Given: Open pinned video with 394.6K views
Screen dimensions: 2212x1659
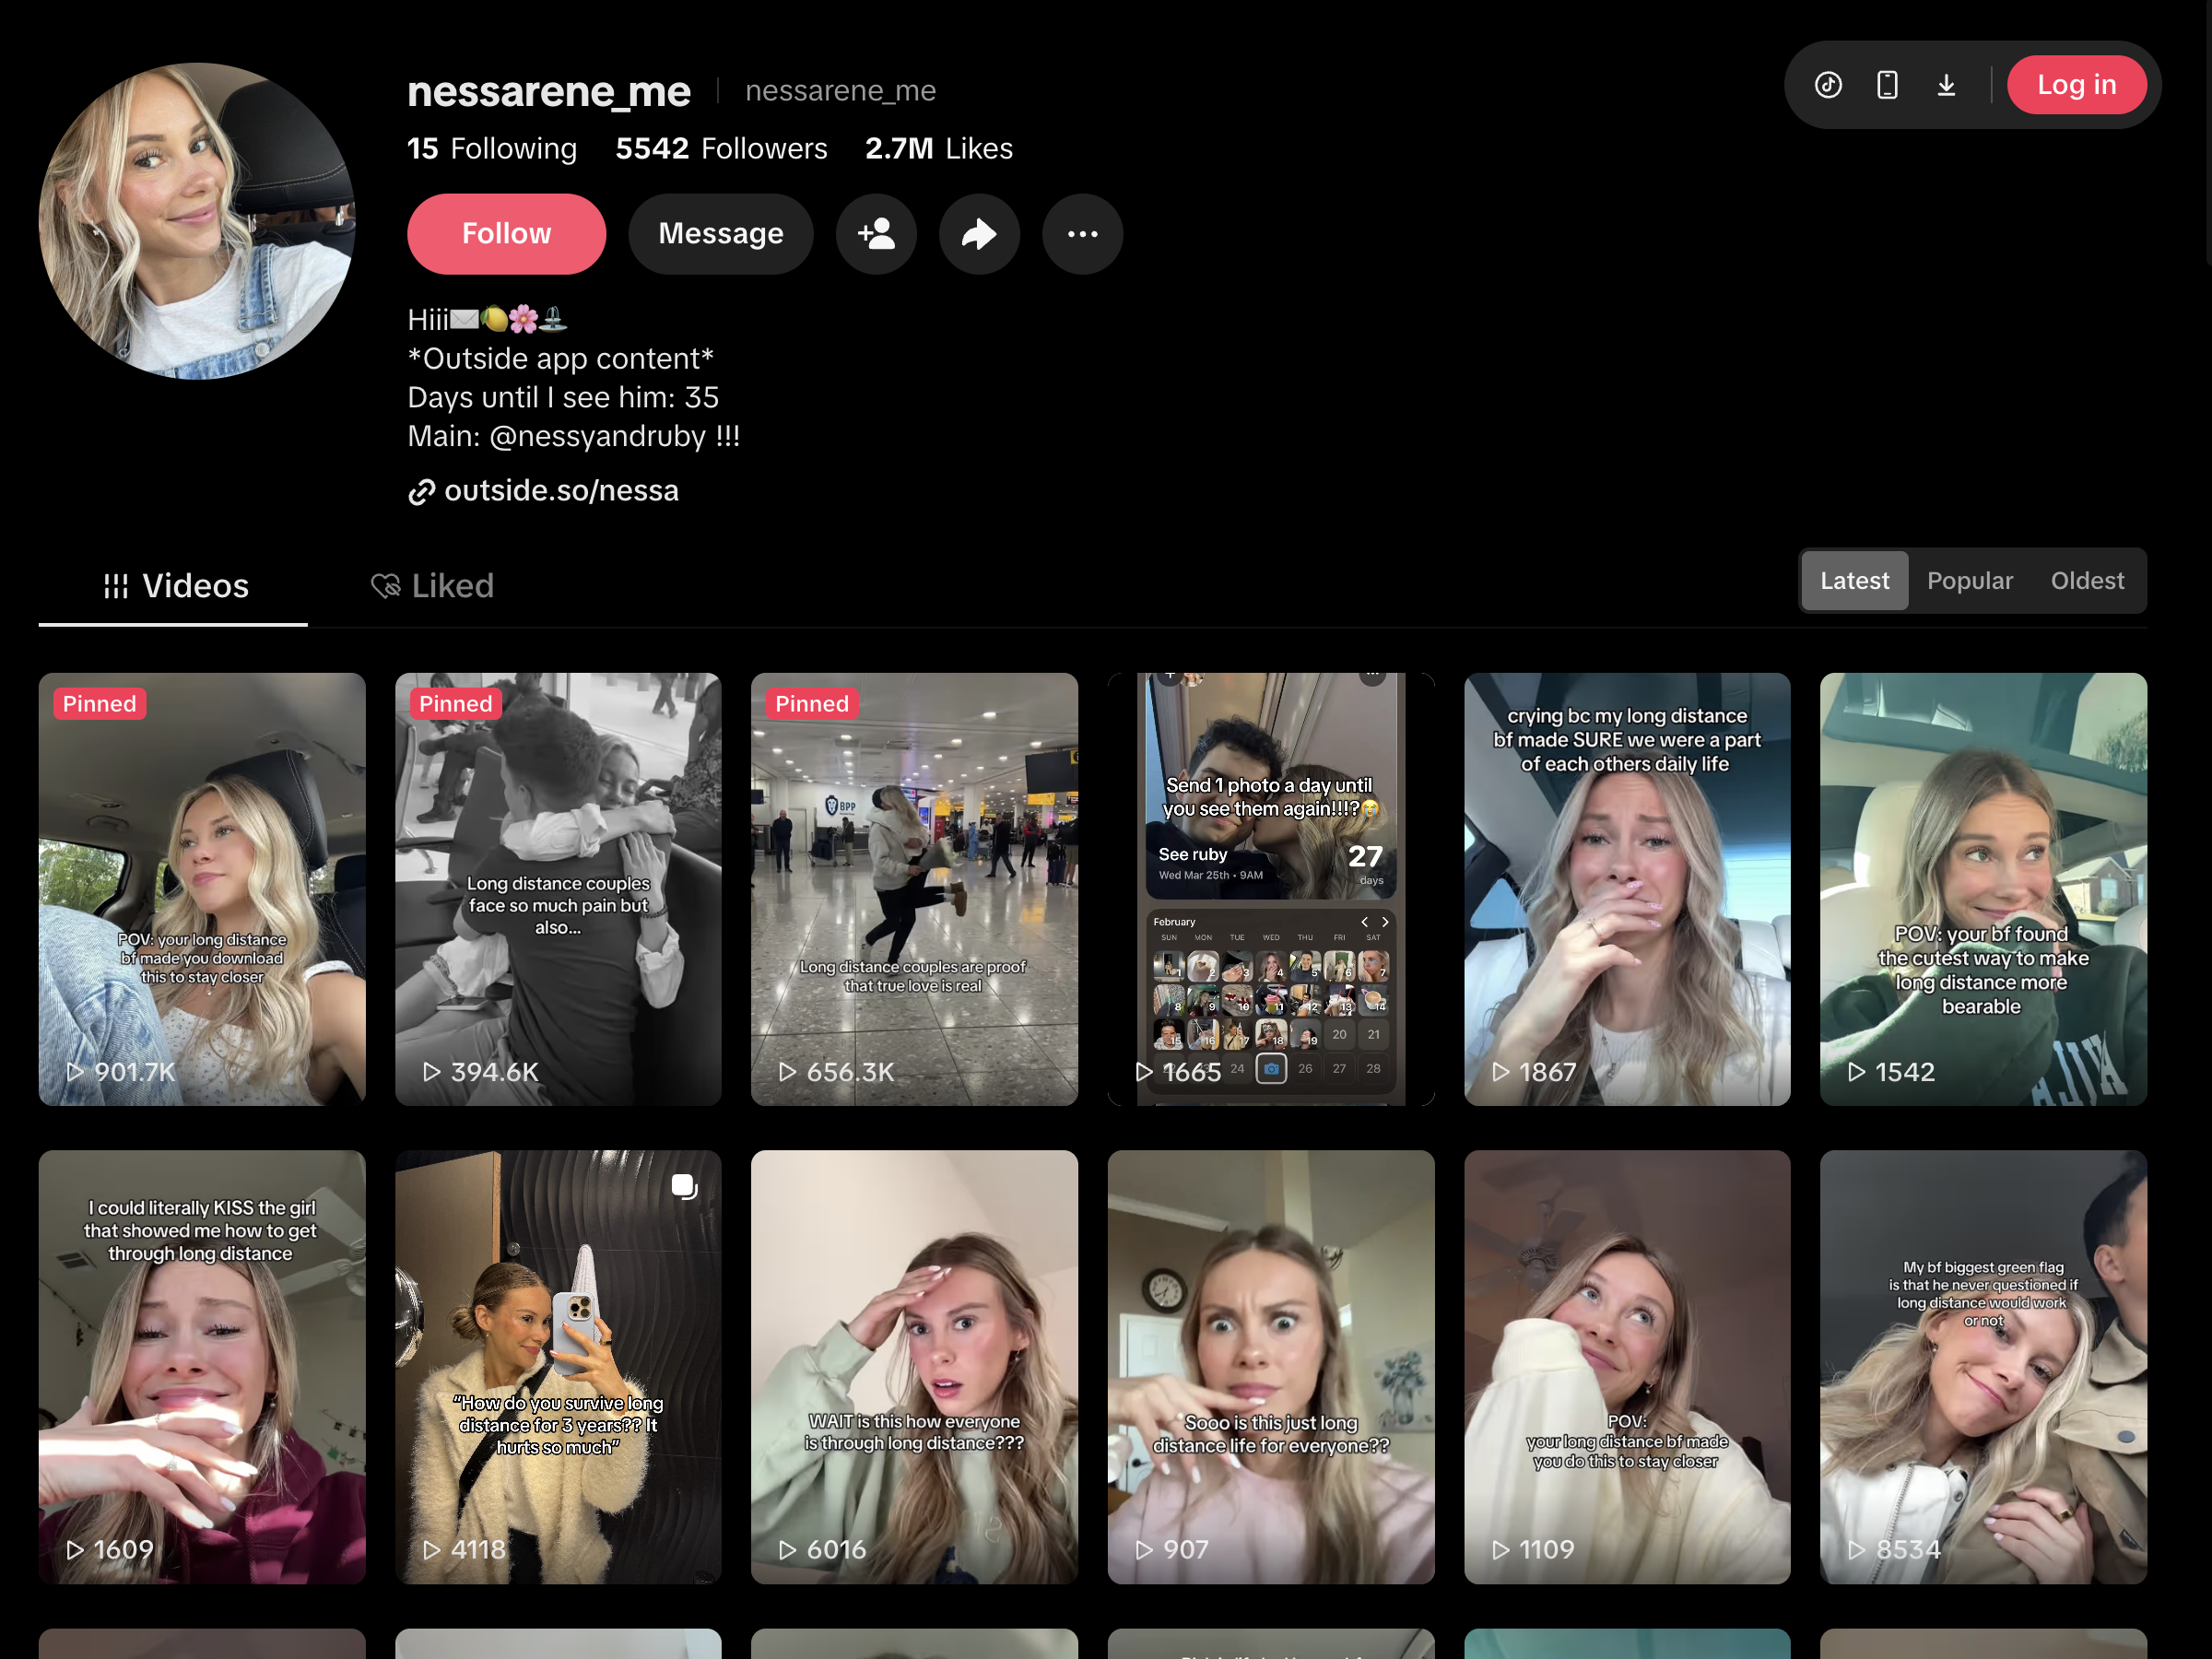Looking at the screenshot, I should pyautogui.click(x=558, y=889).
